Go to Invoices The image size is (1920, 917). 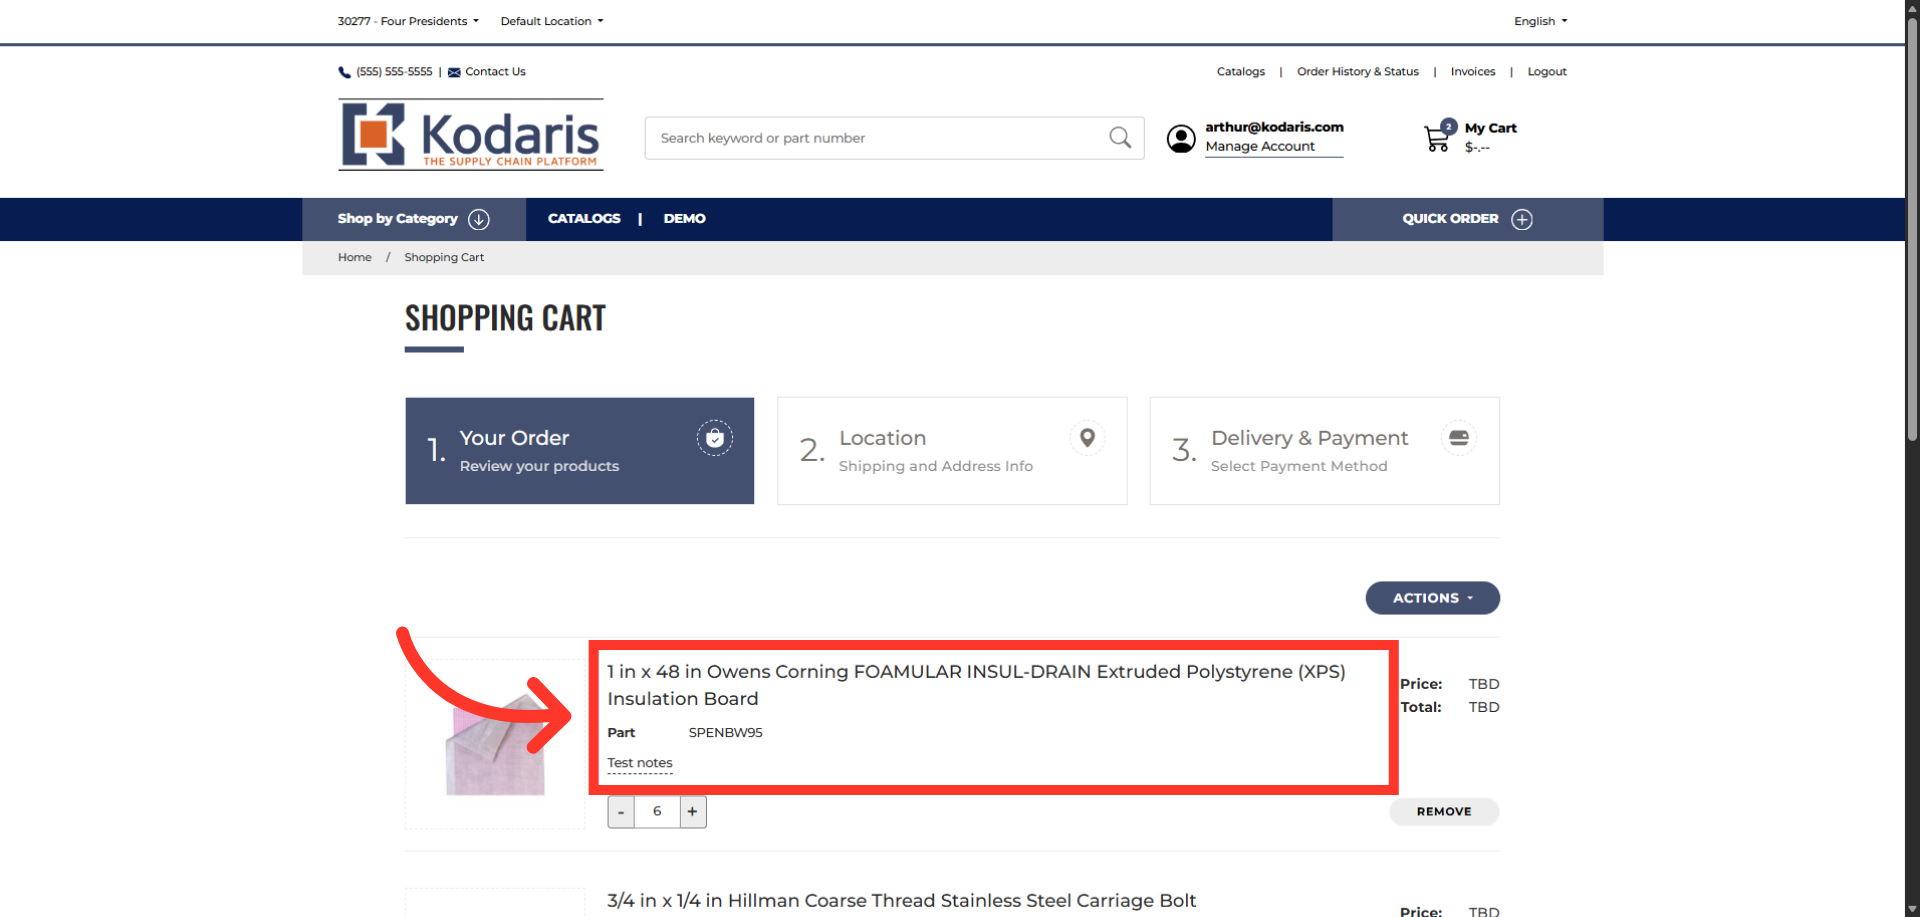click(x=1473, y=72)
